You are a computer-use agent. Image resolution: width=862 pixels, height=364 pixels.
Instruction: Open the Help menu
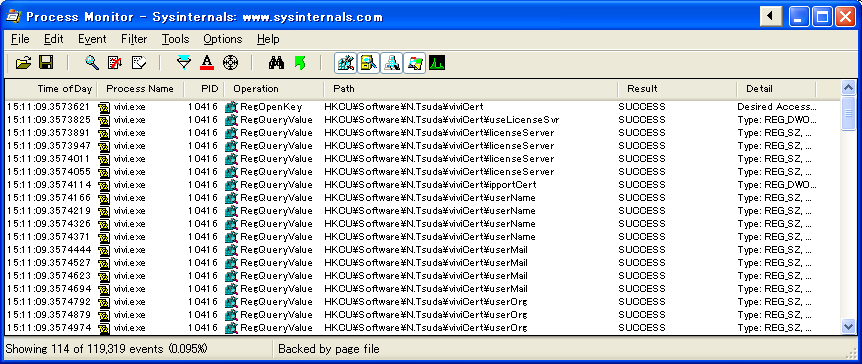pos(268,39)
